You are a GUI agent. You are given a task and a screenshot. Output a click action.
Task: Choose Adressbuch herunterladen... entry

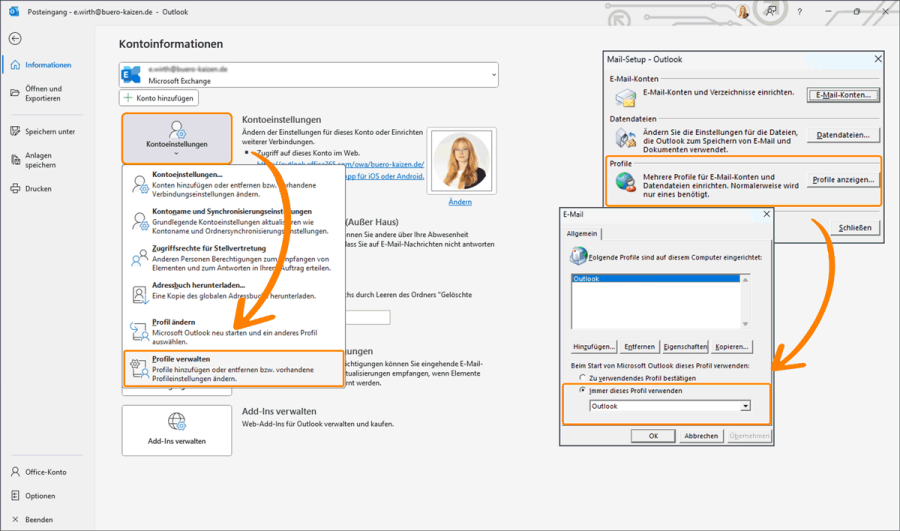234,292
